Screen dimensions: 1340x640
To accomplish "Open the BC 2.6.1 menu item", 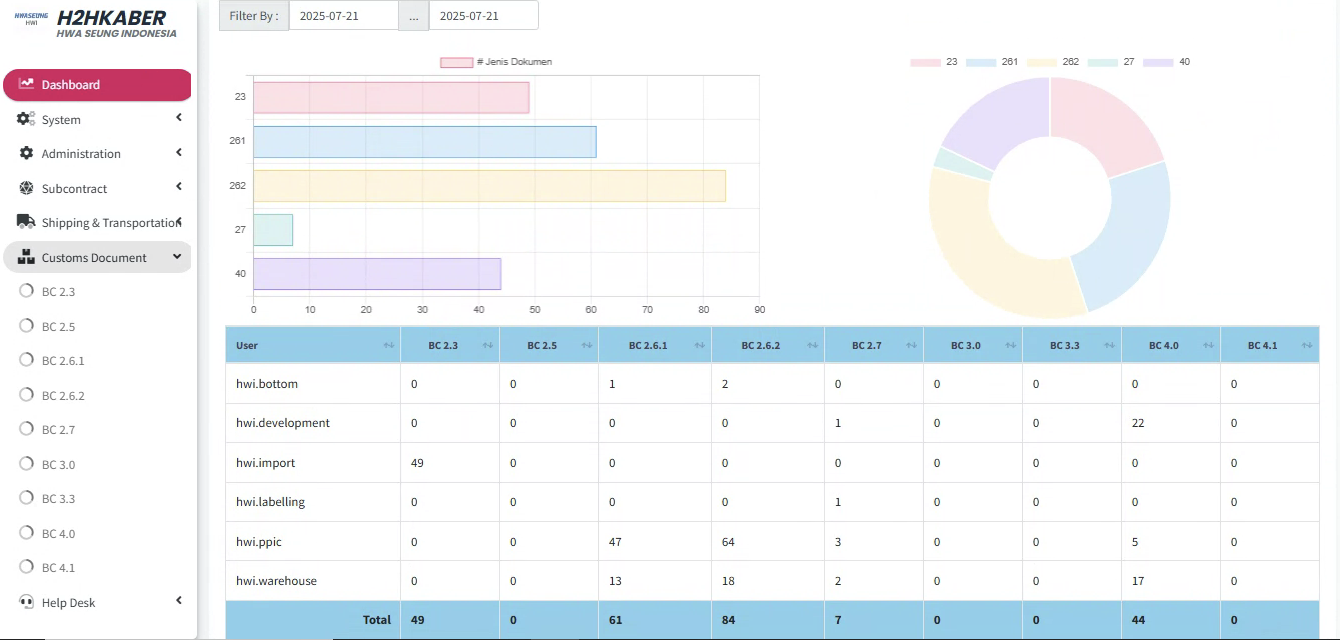I will [63, 361].
